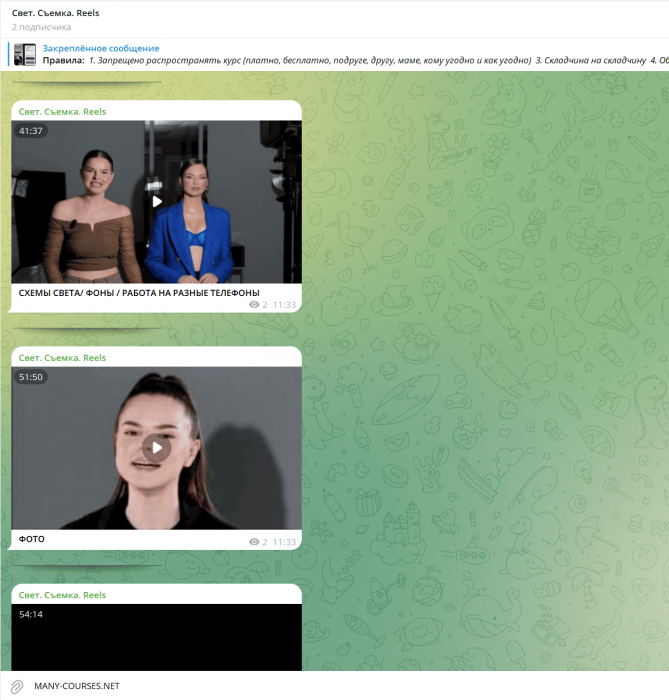Open the "Закреплённое сообщение" pinned label

pyautogui.click(x=100, y=48)
